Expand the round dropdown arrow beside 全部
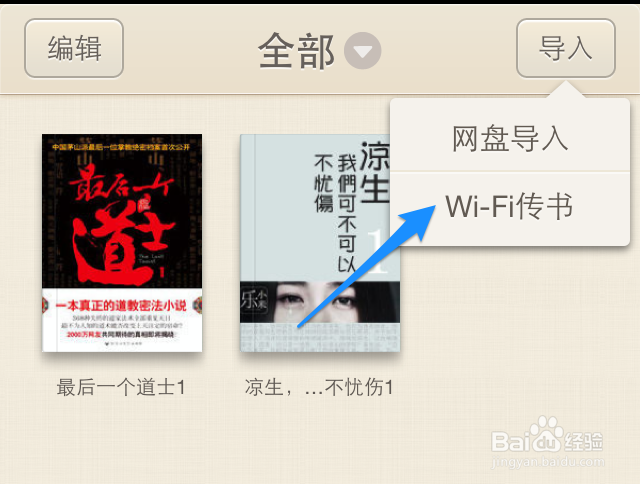Viewport: 640px width, 484px height. 362,51
